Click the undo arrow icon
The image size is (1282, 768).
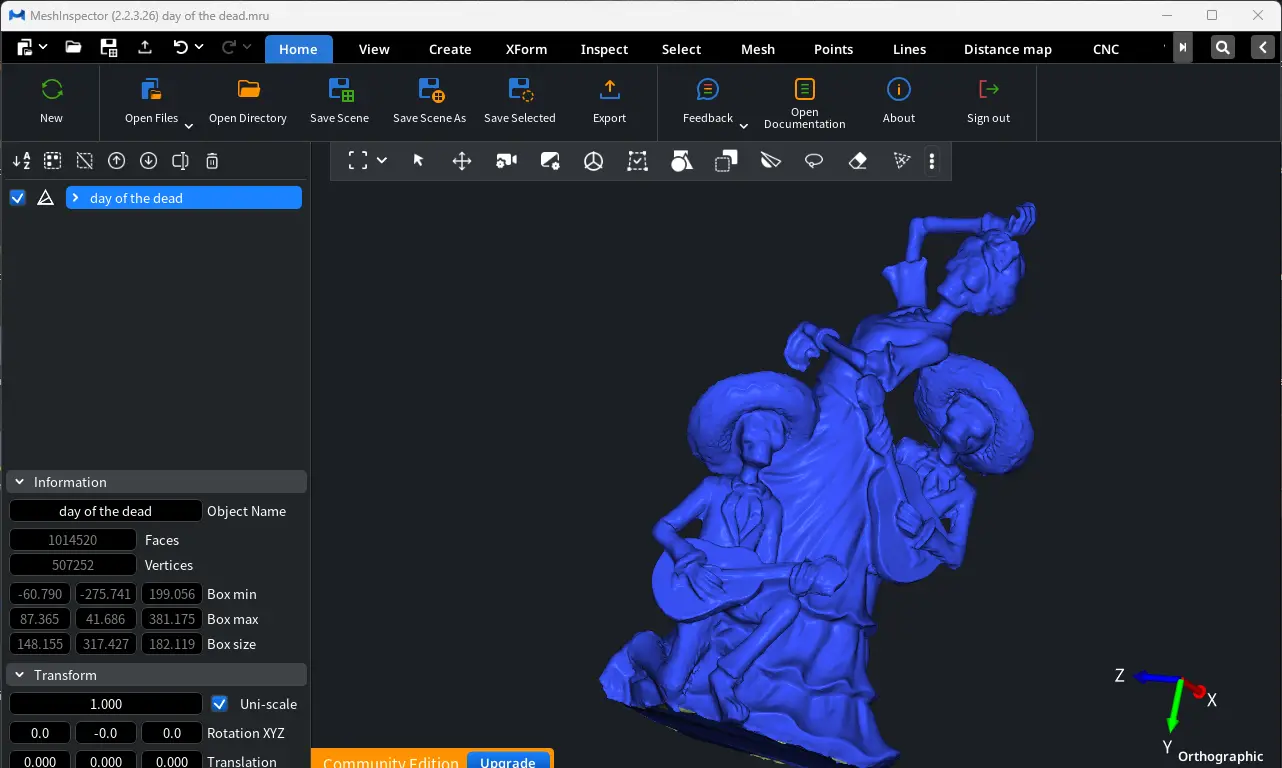[180, 47]
